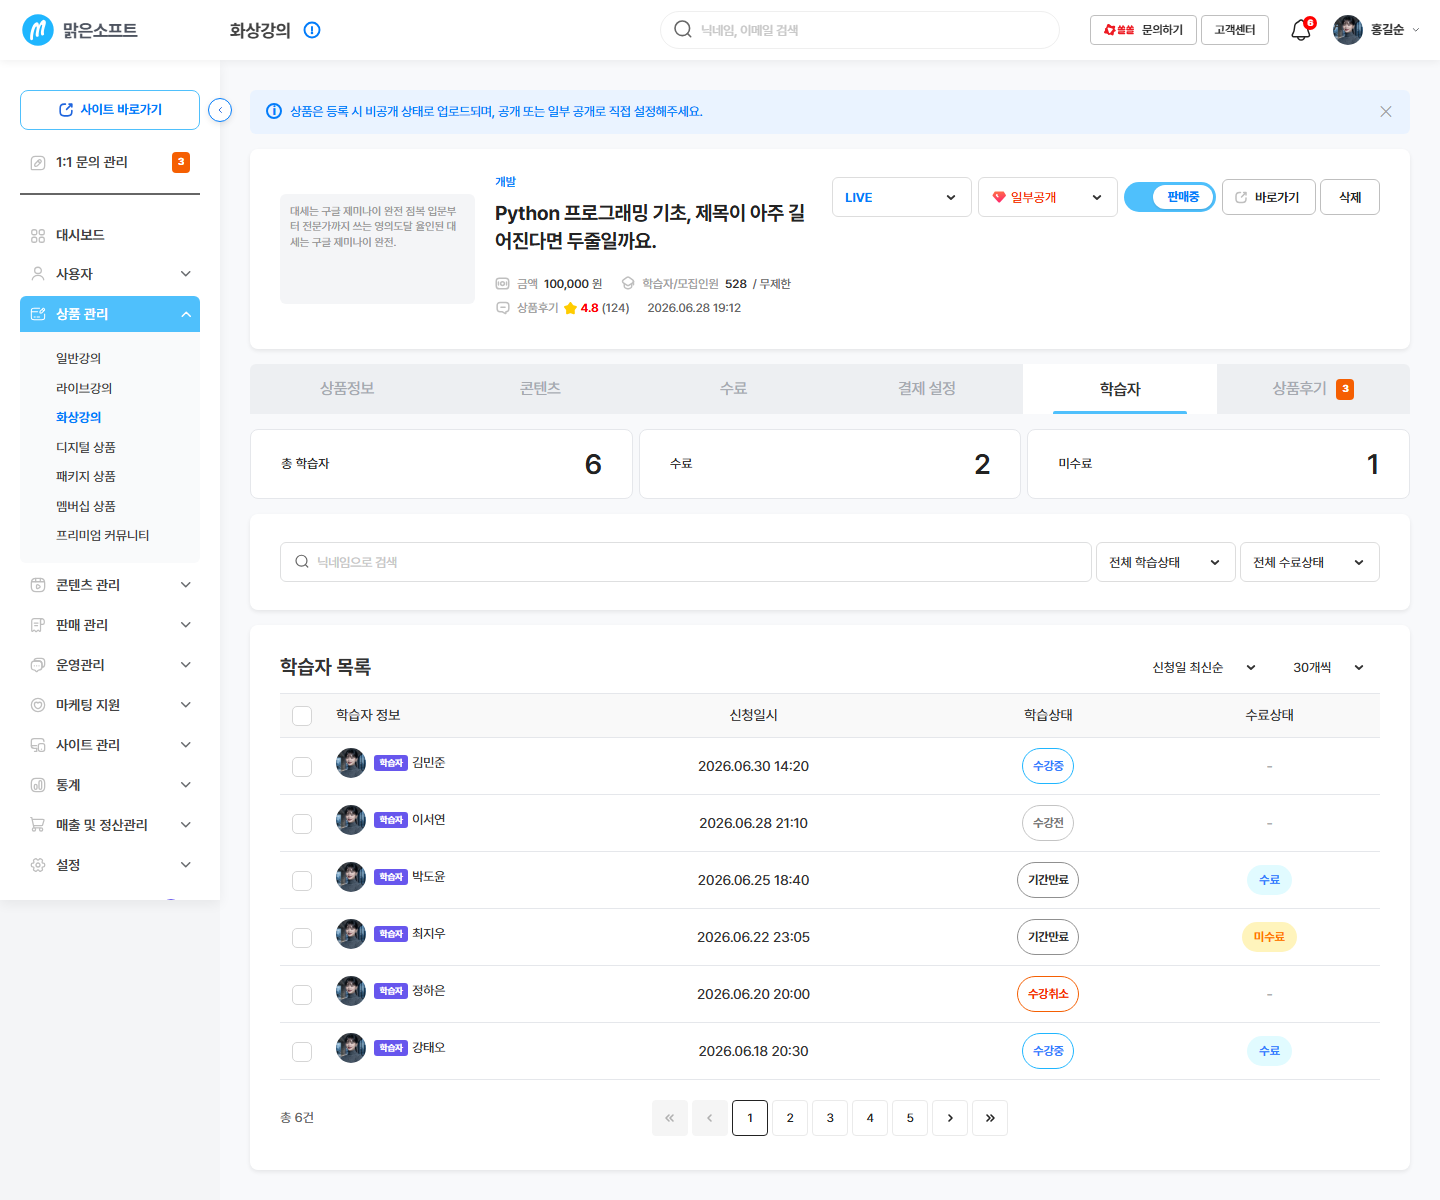Screen dimensions: 1440x1200
Task: Switch to the 수료 tab
Action: [733, 388]
